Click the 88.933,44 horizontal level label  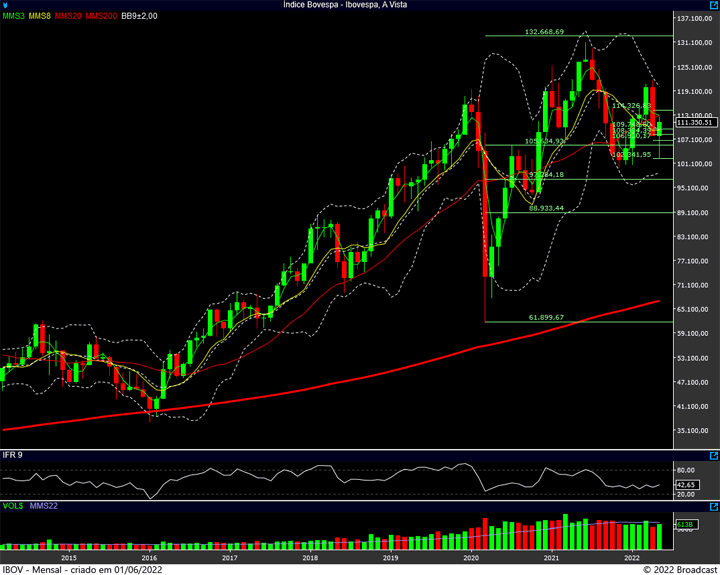[x=546, y=208]
